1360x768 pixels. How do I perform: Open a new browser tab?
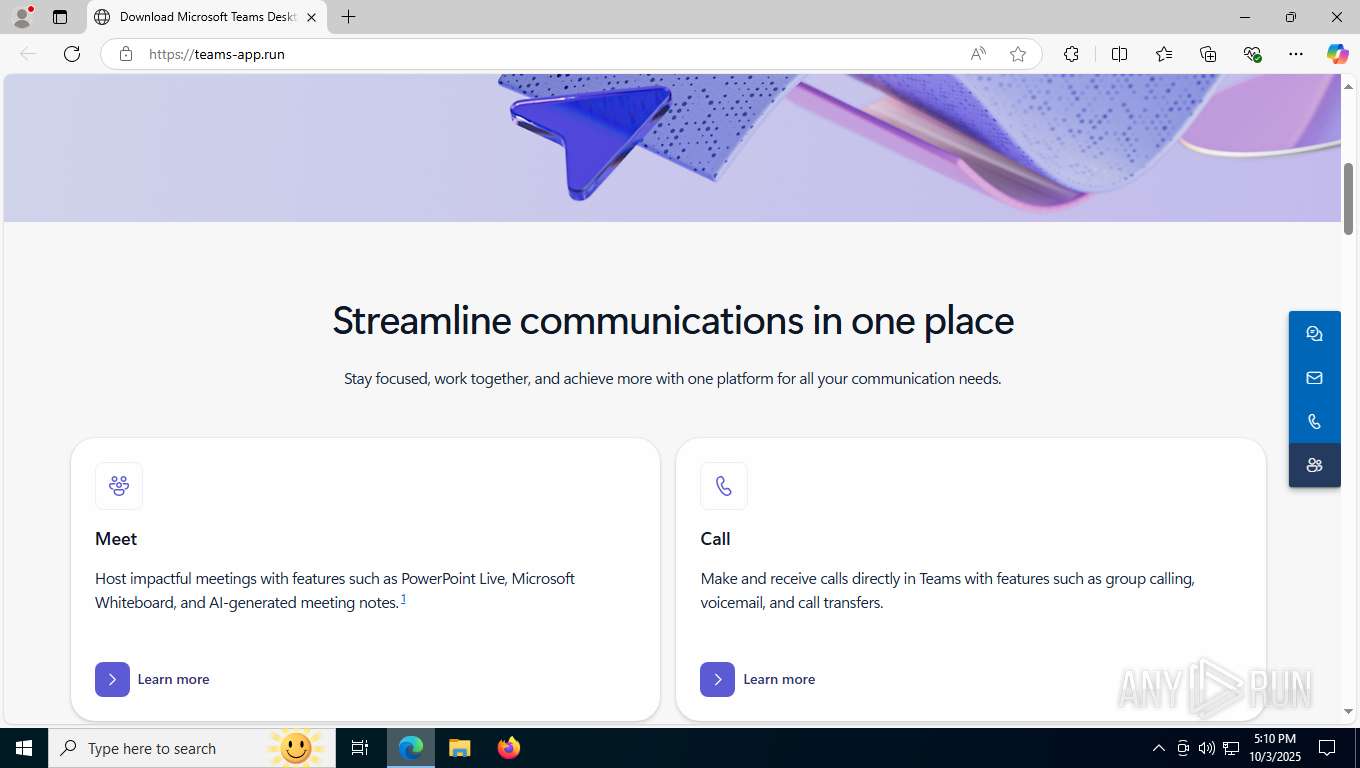coord(348,17)
